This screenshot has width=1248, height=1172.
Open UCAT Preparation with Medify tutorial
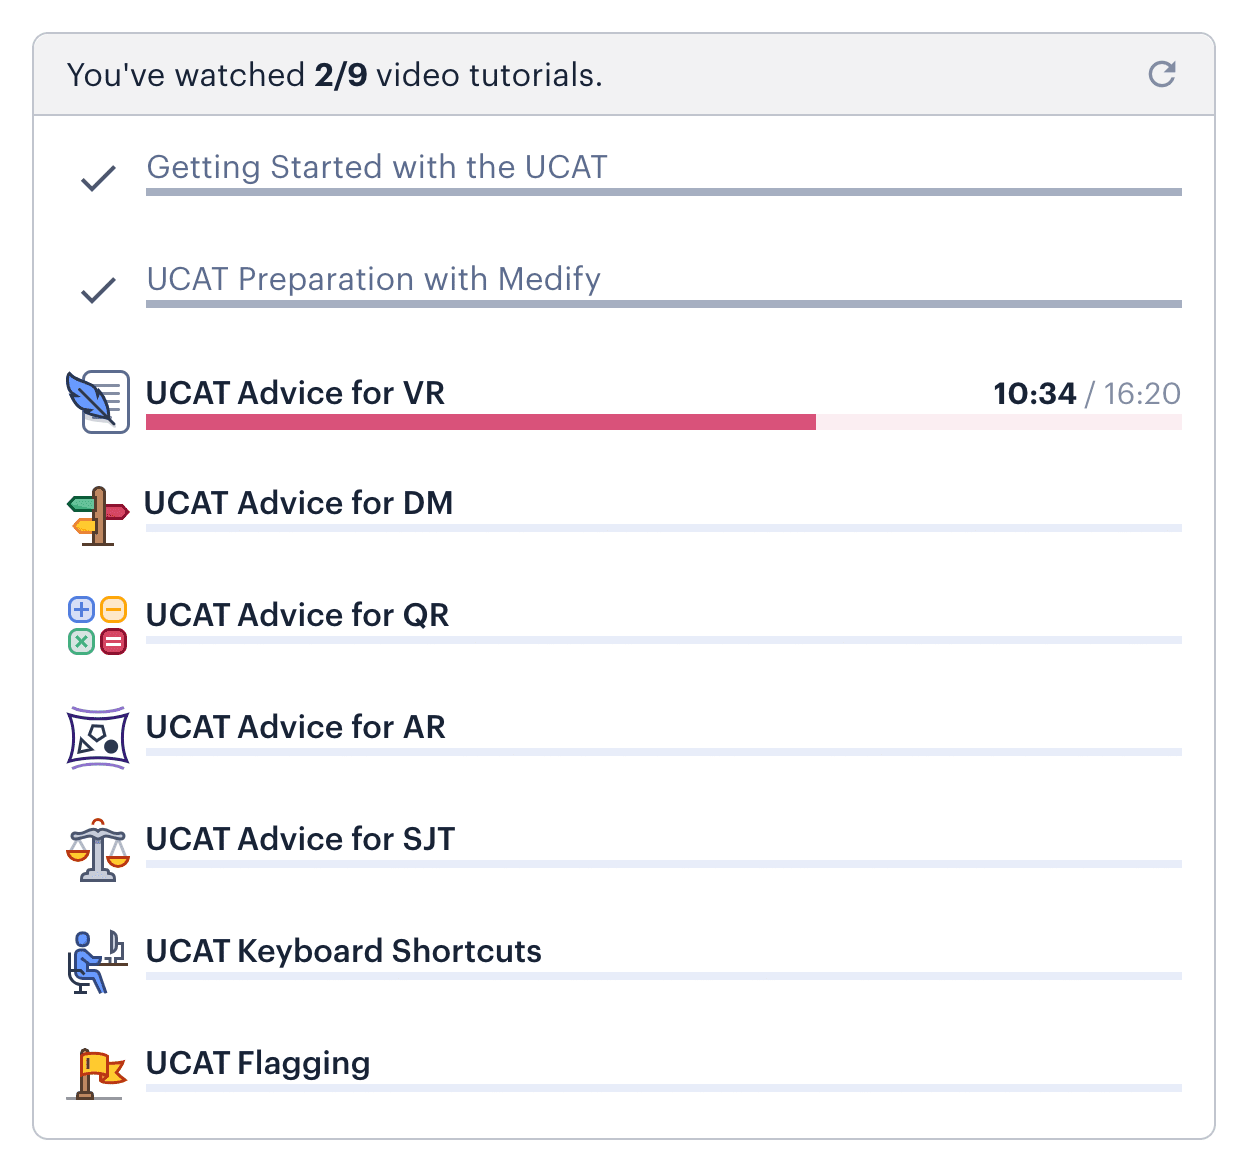click(x=374, y=279)
